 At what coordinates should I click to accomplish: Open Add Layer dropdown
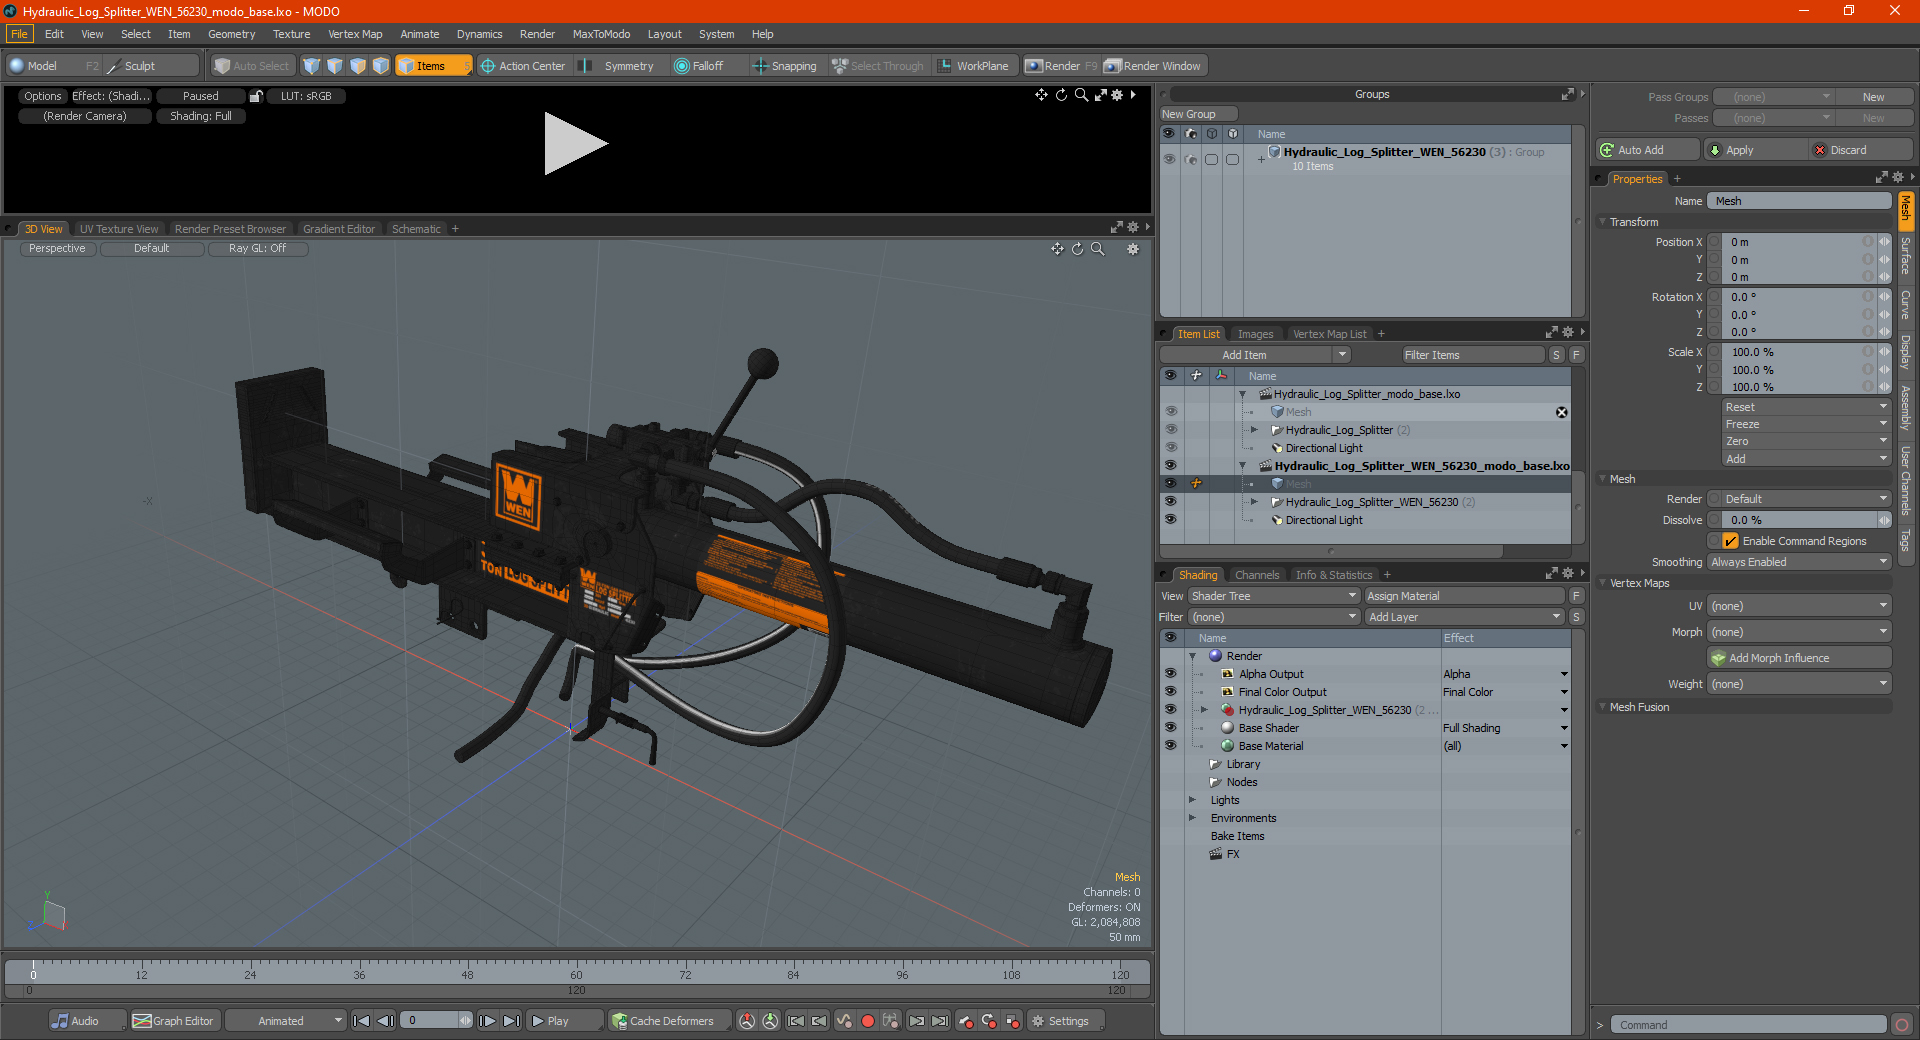(x=1464, y=617)
